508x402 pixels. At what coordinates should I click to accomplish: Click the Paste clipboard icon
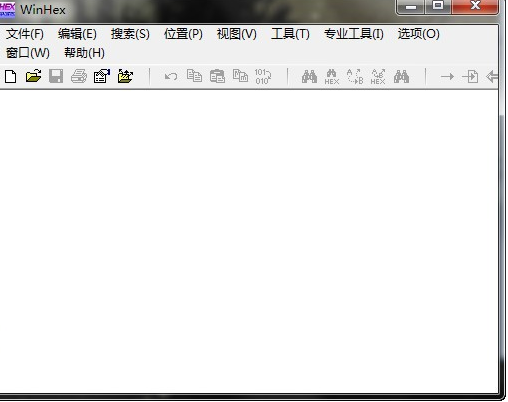[217, 76]
